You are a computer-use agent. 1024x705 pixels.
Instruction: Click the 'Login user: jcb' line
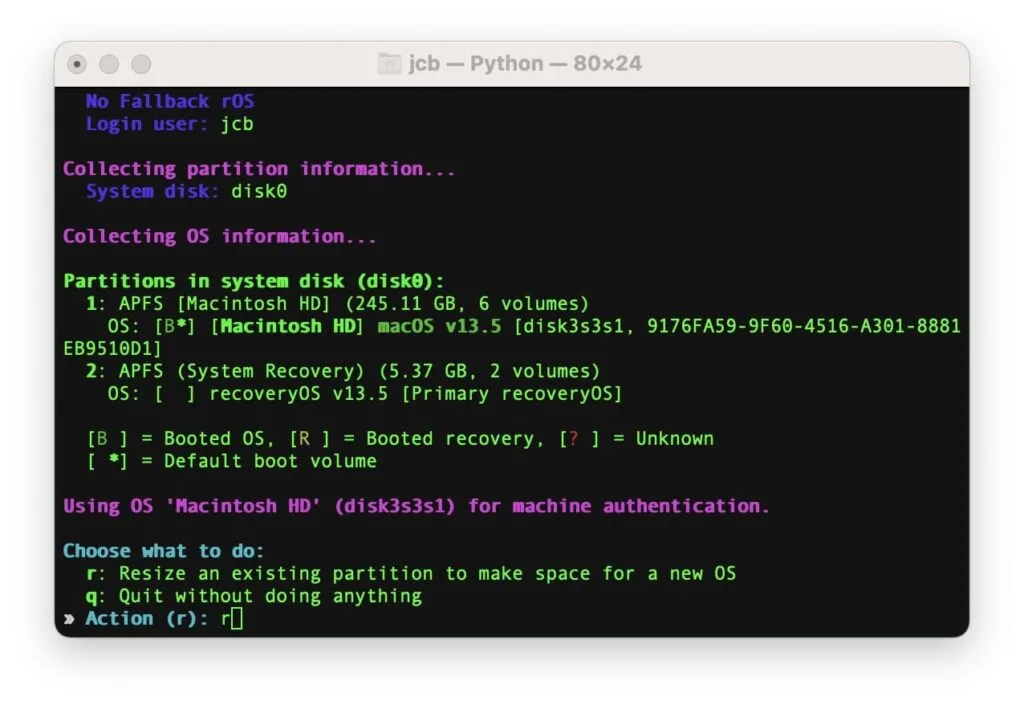(x=168, y=124)
